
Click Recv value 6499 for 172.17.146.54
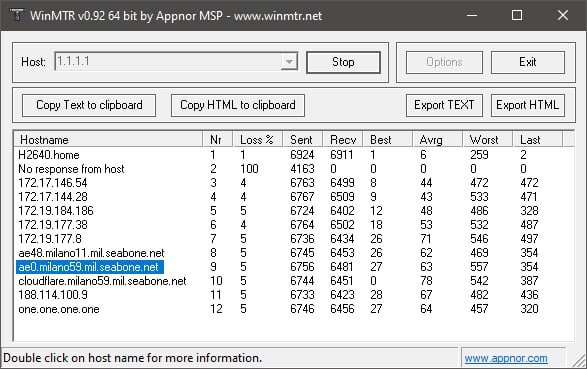coord(342,183)
